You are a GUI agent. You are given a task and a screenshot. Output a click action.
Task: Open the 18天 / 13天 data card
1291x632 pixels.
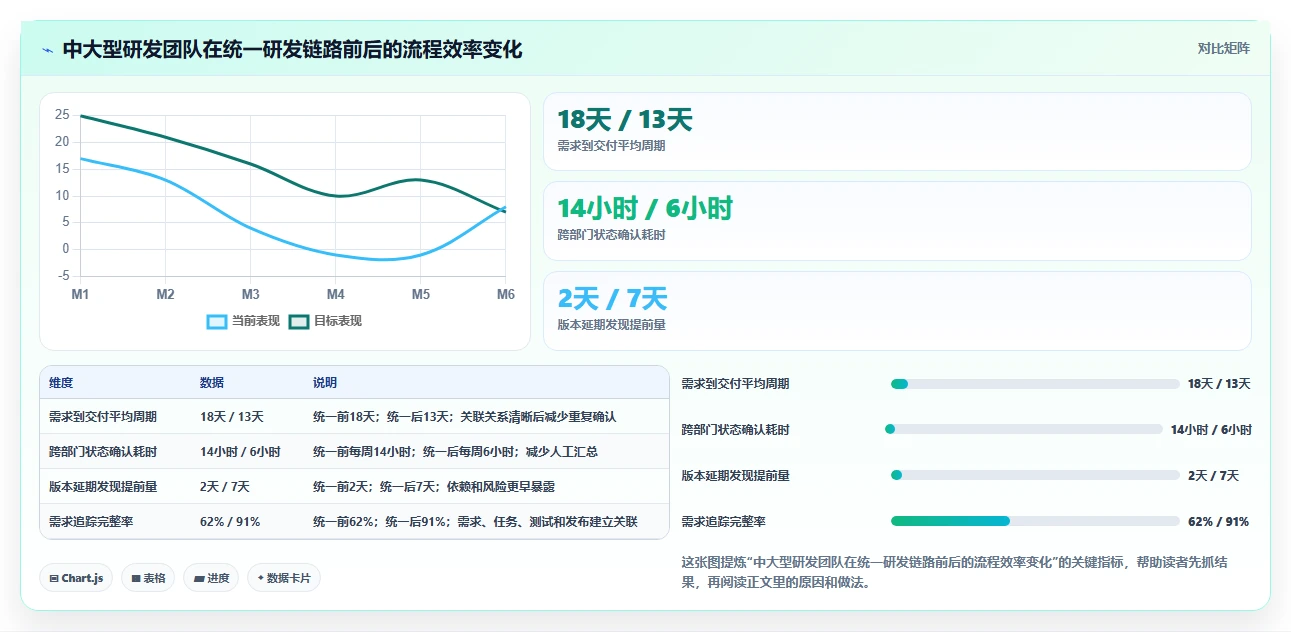(x=897, y=131)
